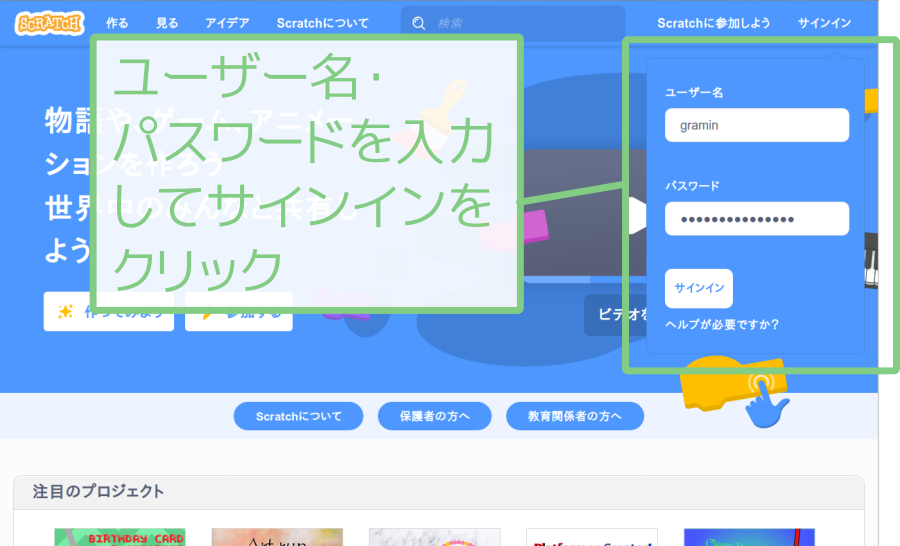Focus the パスワード input field
The image size is (900, 546).
tap(757, 219)
